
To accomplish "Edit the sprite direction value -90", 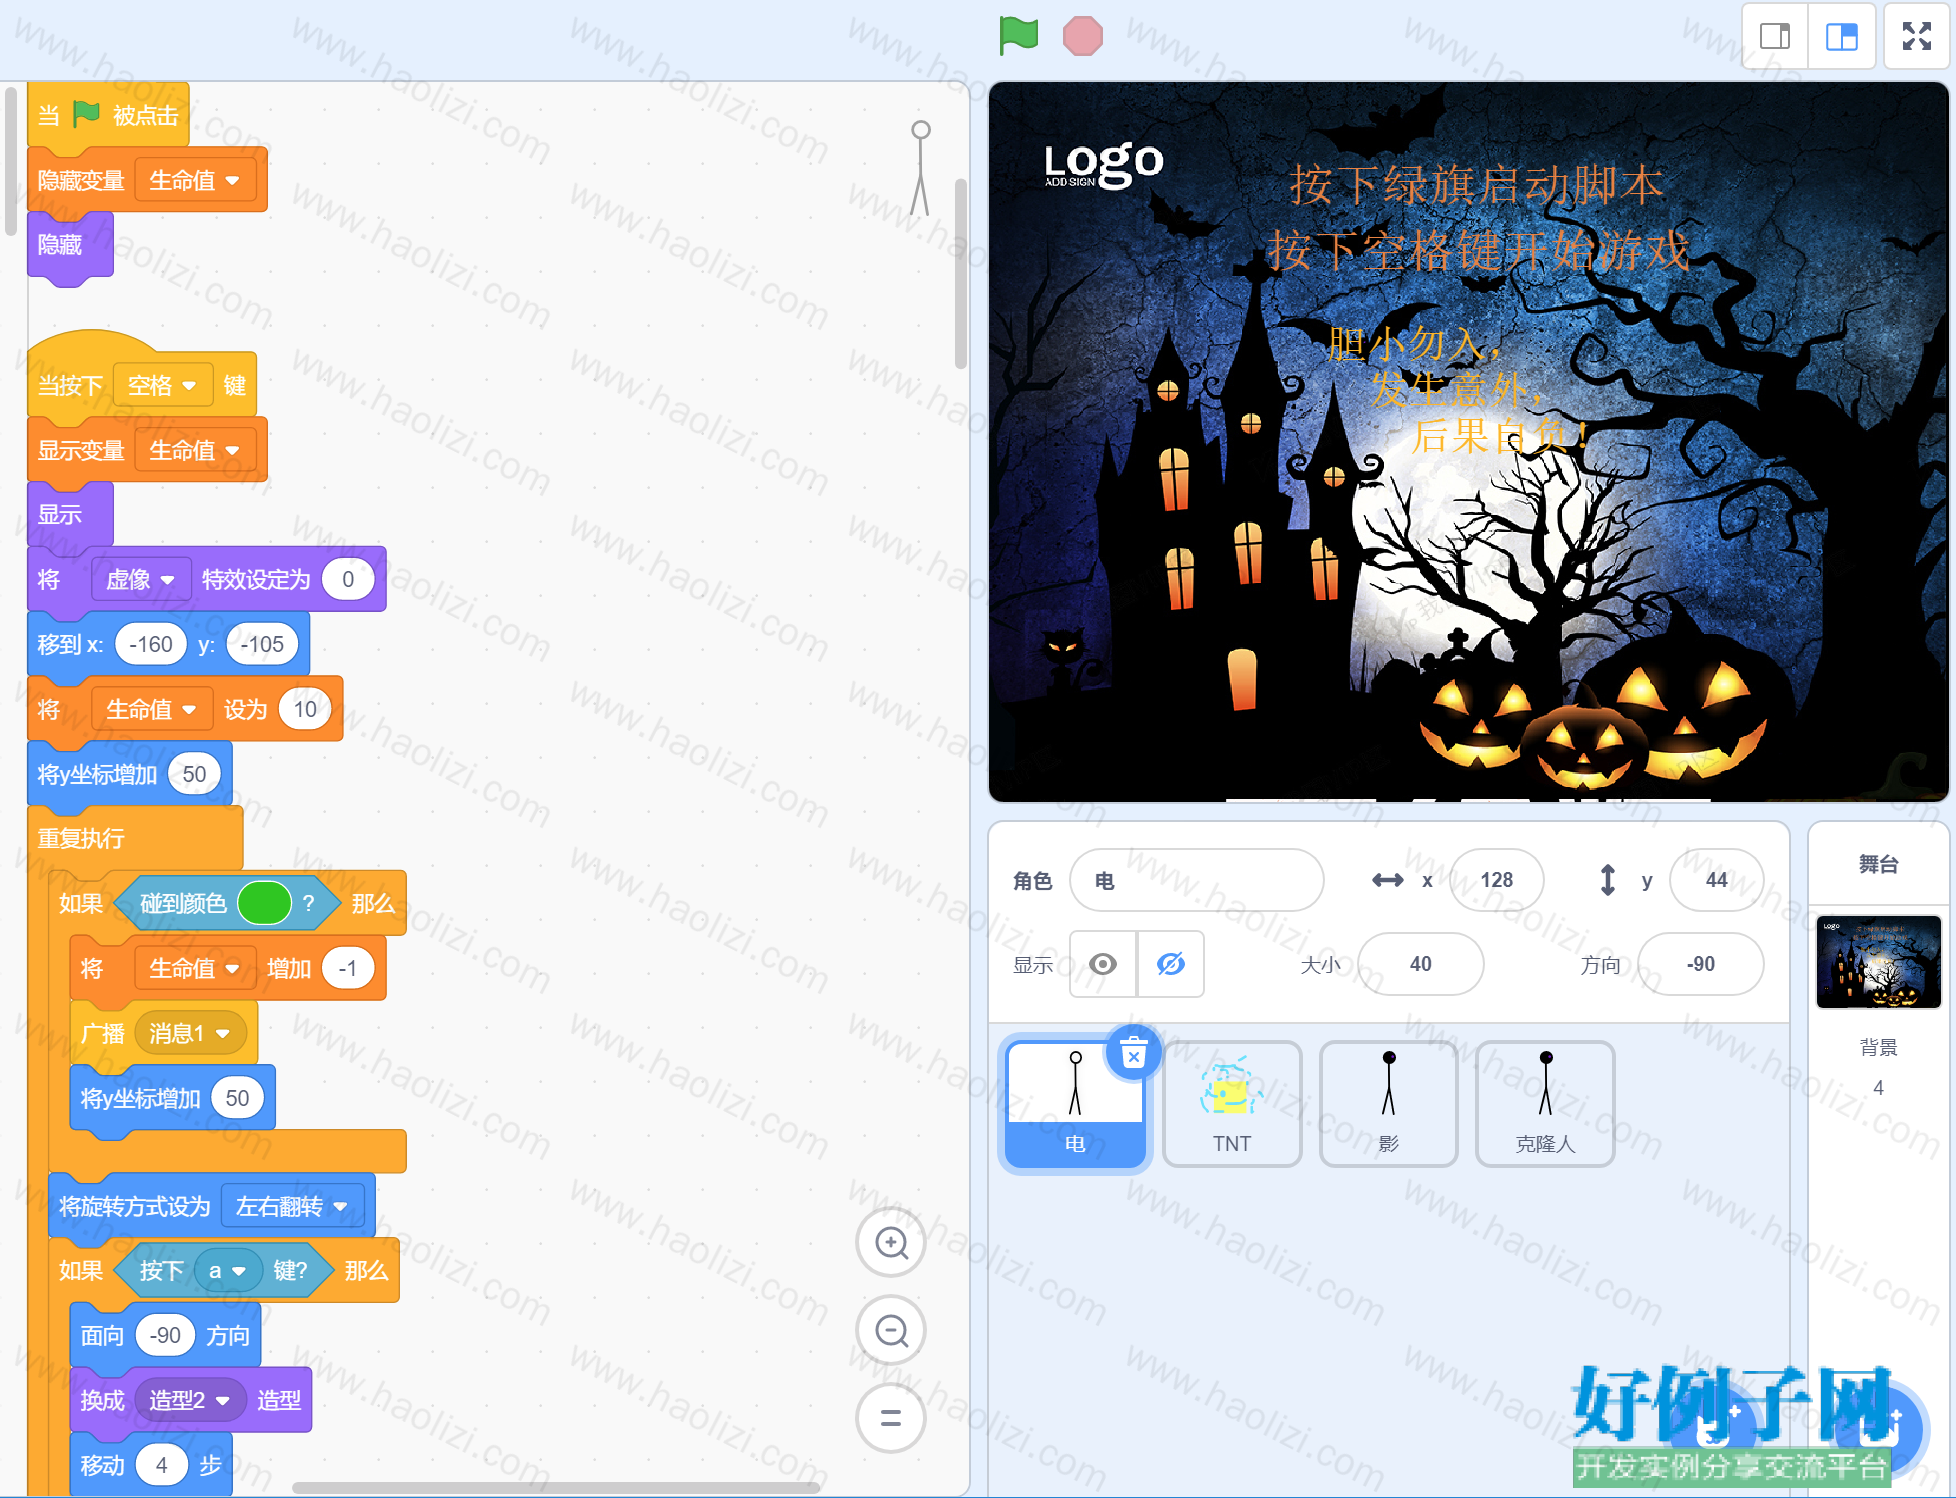I will [1700, 964].
